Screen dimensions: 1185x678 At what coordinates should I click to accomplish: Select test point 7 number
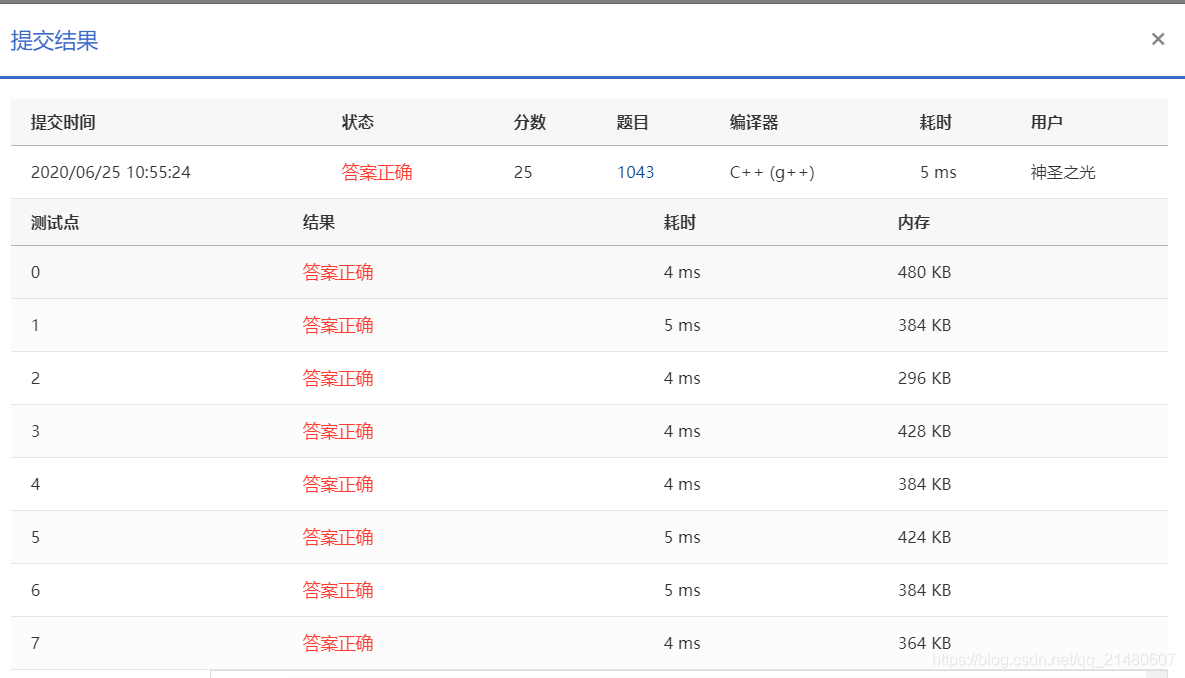[36, 642]
